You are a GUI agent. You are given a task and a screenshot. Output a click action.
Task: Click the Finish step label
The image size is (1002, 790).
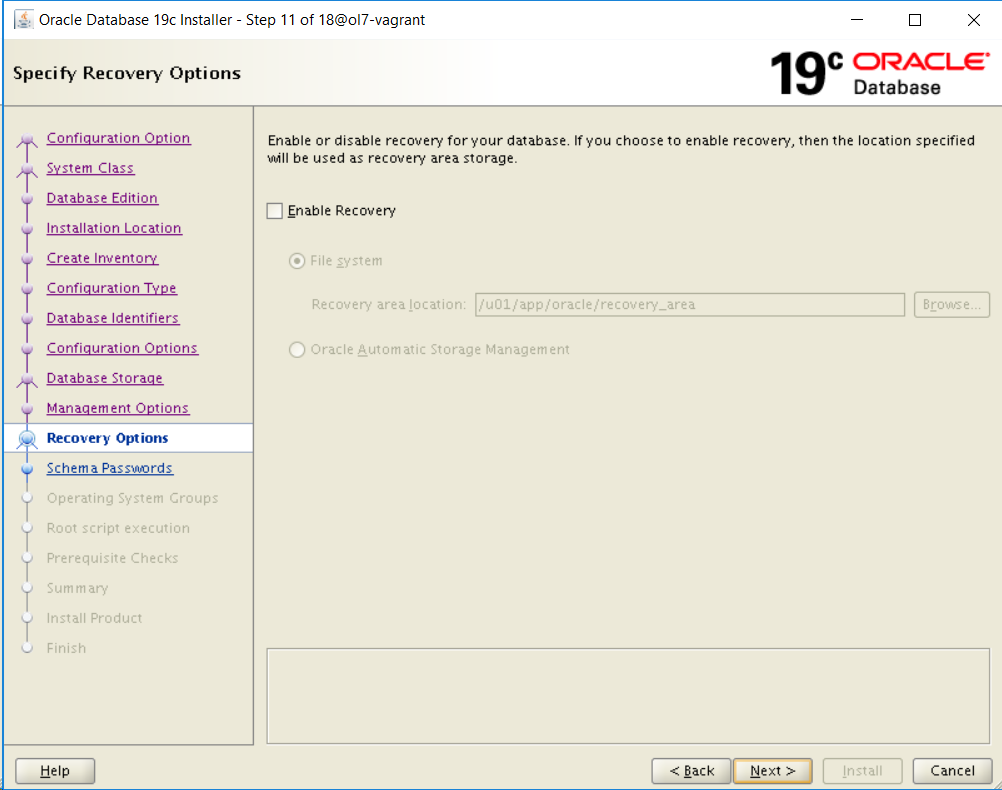(x=66, y=649)
